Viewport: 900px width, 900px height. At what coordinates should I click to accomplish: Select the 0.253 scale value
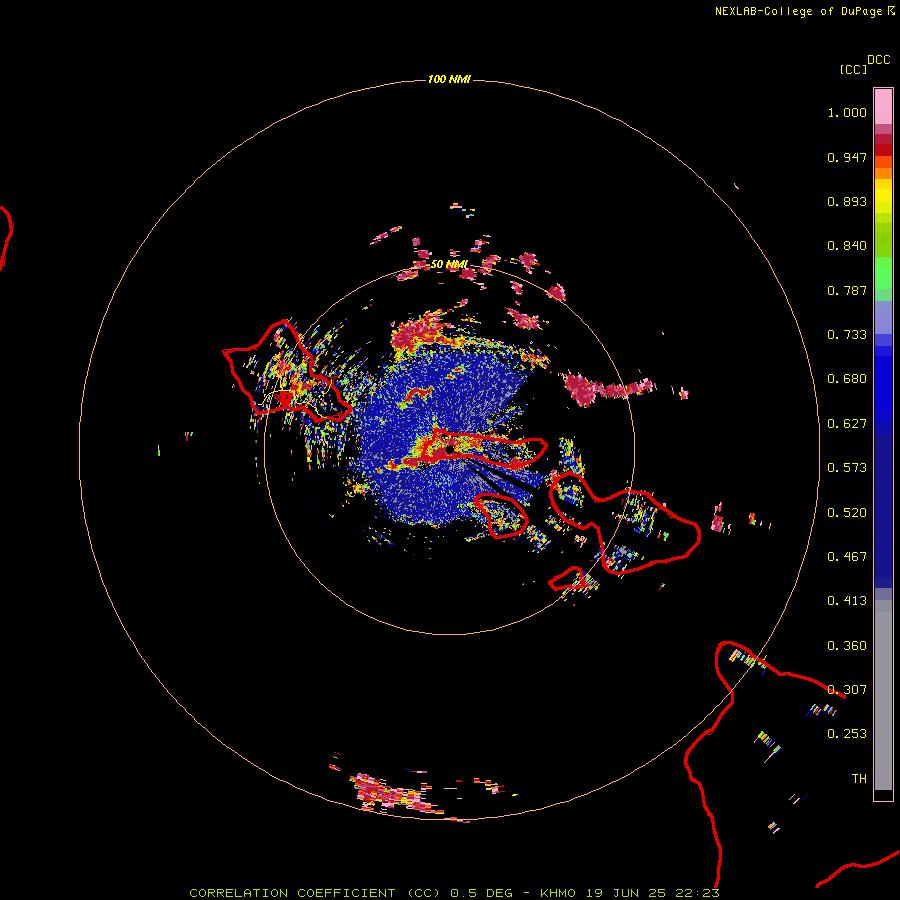pos(847,734)
